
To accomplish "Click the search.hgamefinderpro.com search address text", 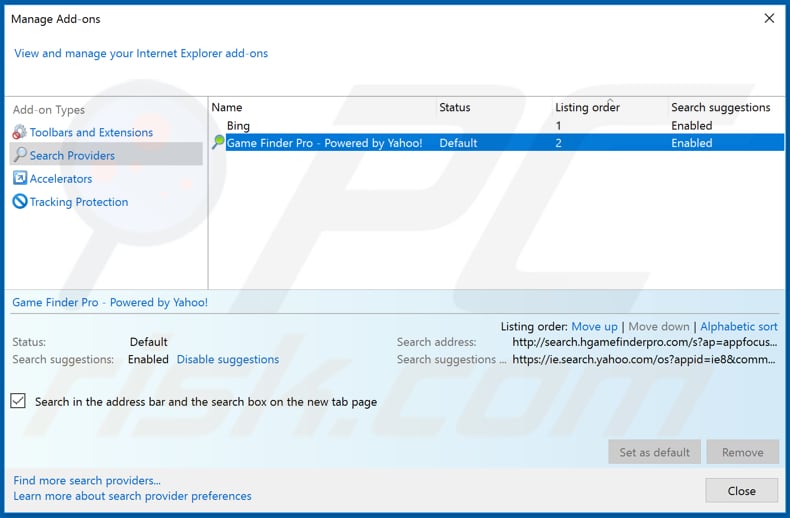I will pos(644,342).
